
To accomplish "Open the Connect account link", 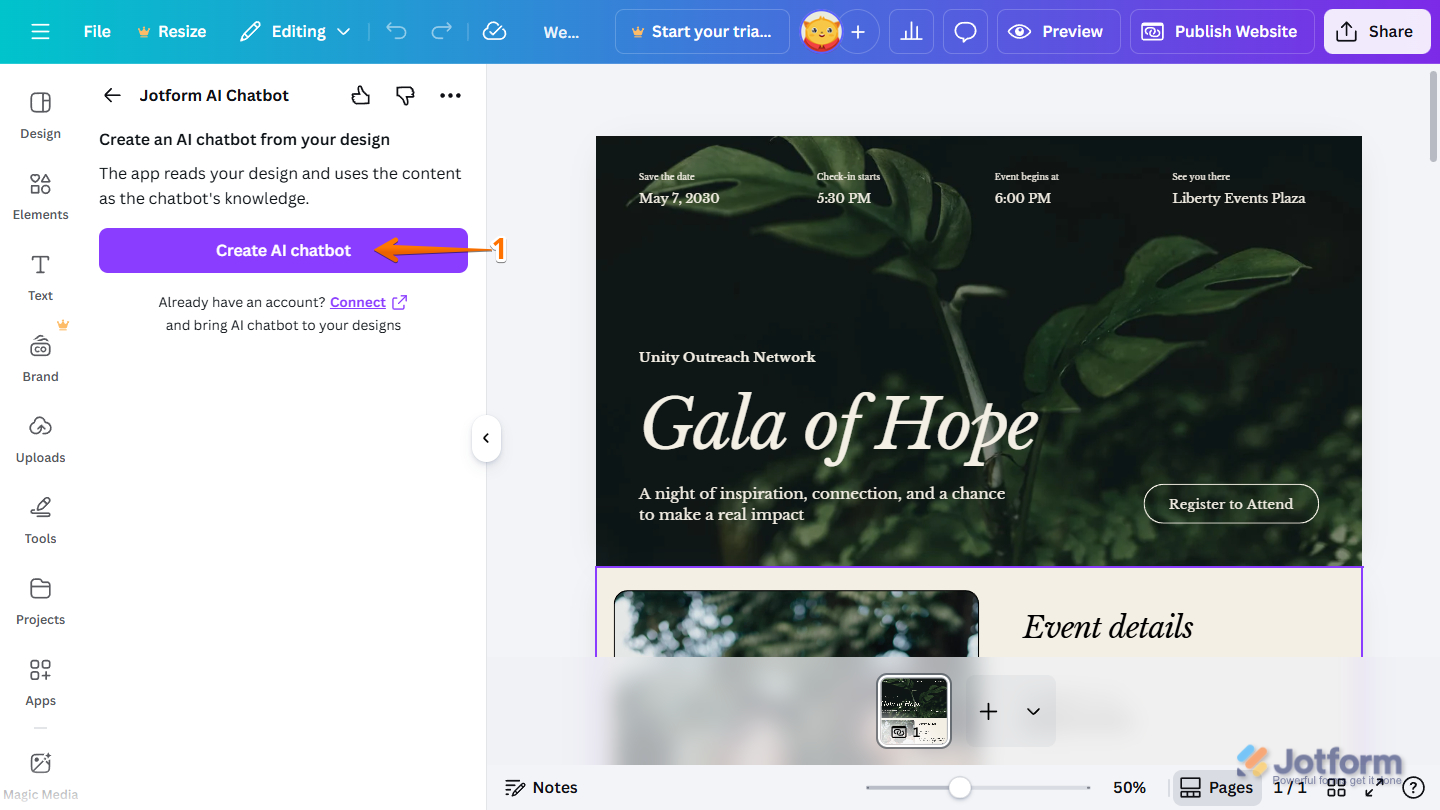I will click(x=357, y=302).
